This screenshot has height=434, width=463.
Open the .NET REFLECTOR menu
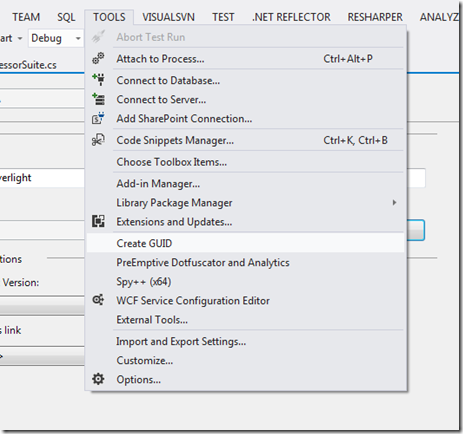coord(291,17)
